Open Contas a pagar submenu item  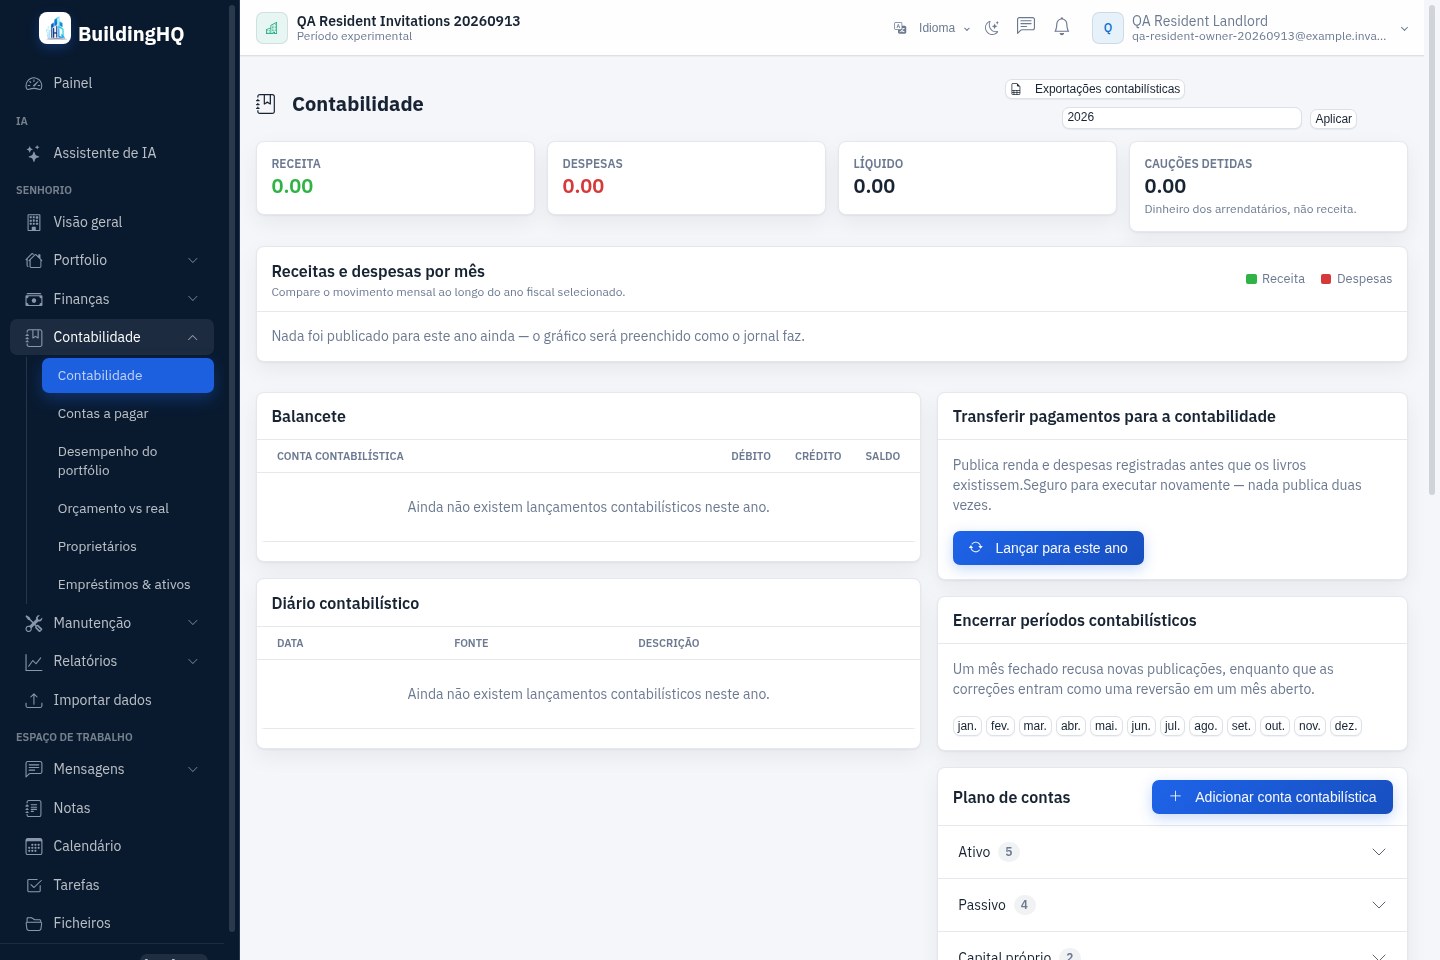tap(128, 413)
